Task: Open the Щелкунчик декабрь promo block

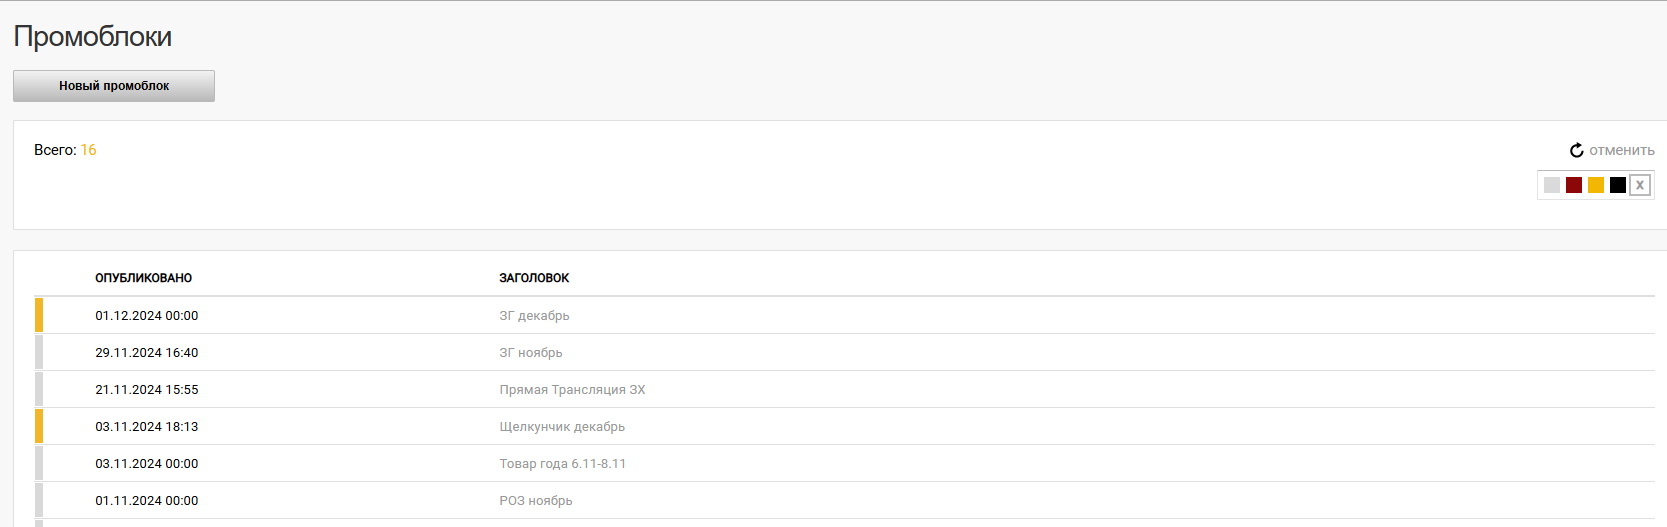Action: coord(562,427)
